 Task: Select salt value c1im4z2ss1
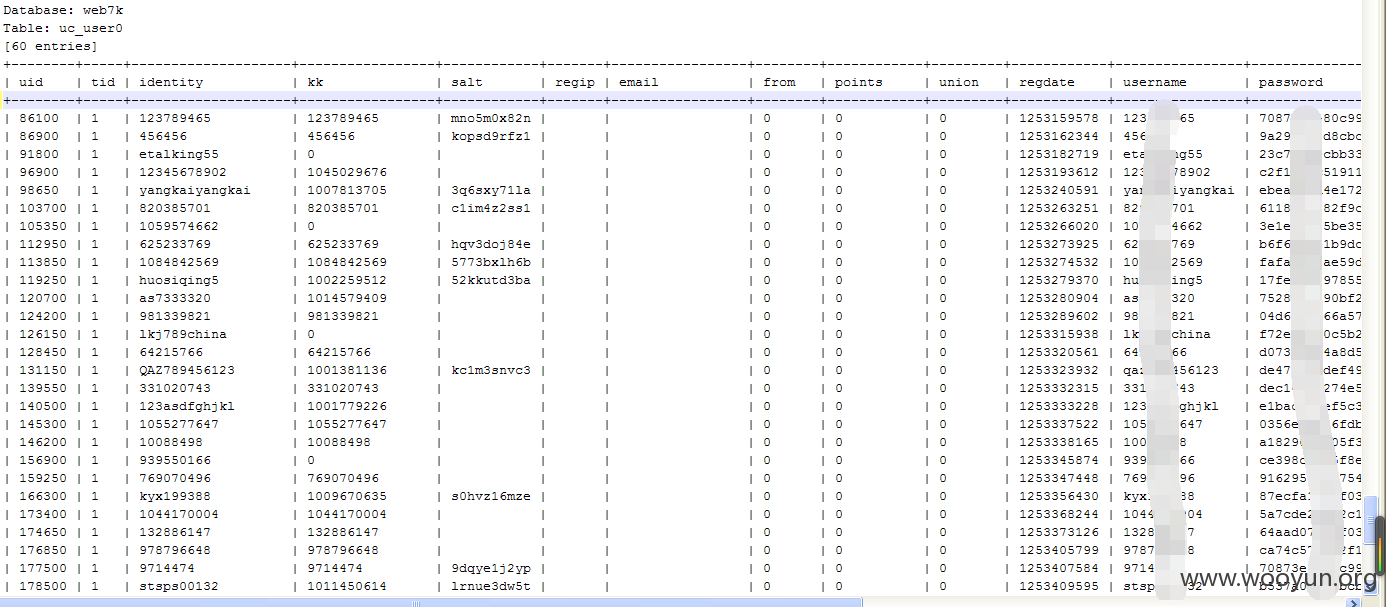point(491,208)
